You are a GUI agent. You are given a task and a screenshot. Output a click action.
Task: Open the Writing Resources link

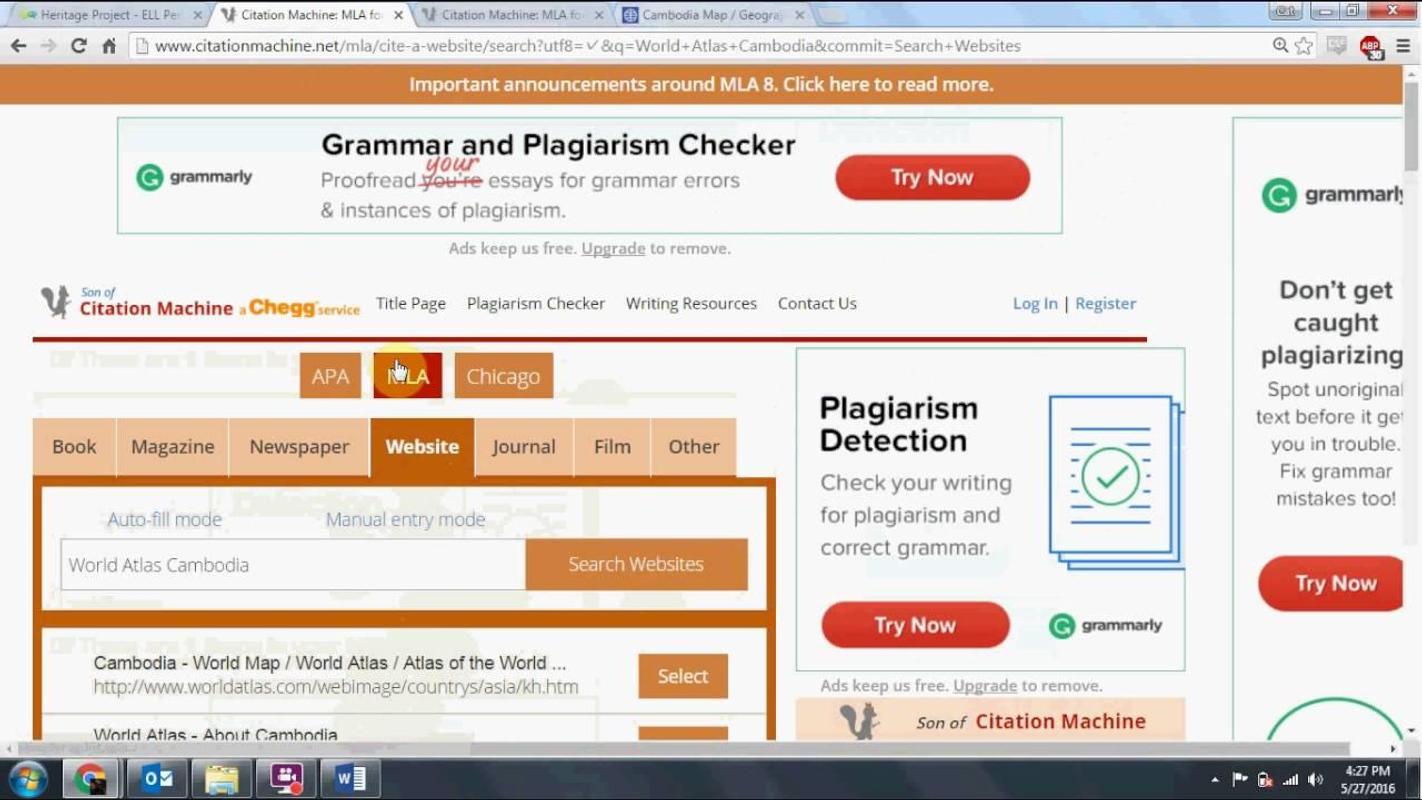[691, 303]
